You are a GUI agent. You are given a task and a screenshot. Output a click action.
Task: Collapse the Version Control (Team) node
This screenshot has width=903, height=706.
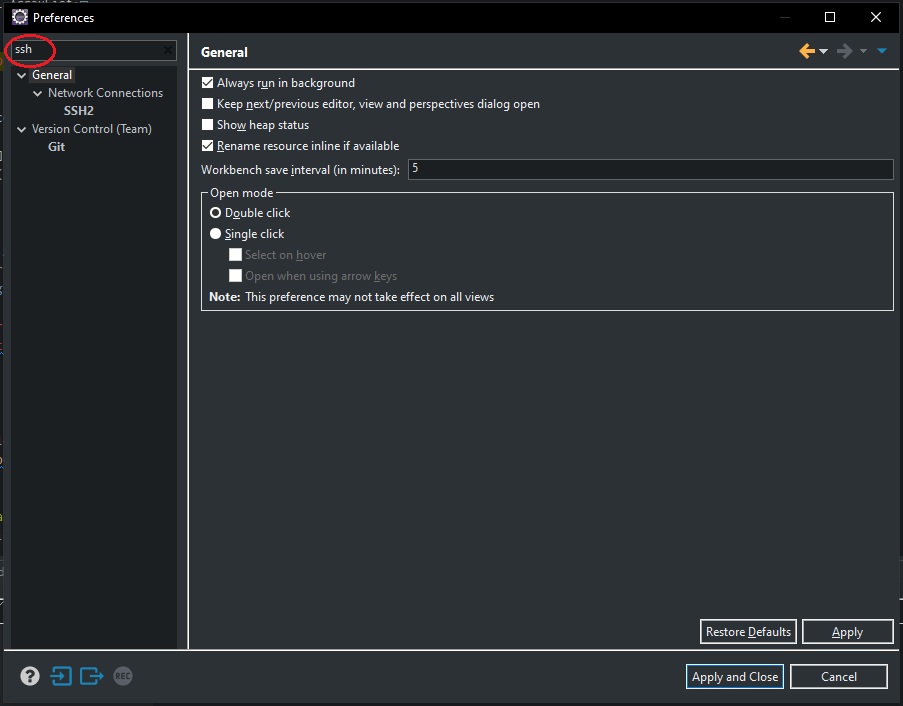tap(21, 129)
